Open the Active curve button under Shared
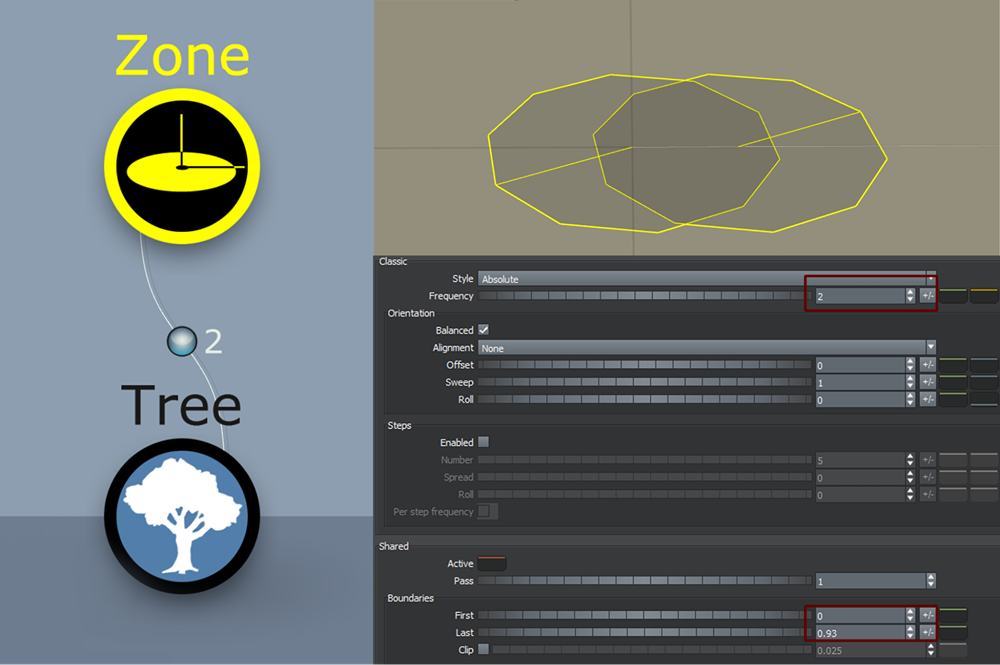The image size is (1000, 665). 492,564
